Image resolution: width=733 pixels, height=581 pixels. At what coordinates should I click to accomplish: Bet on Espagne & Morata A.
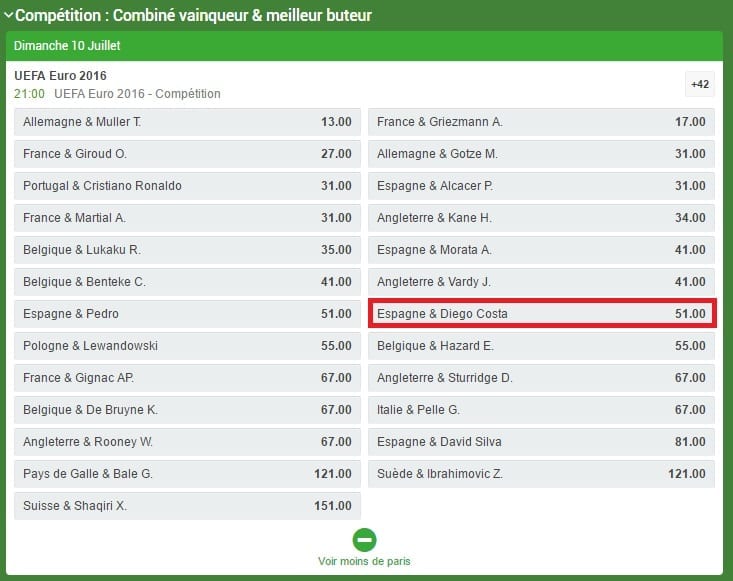pos(541,250)
